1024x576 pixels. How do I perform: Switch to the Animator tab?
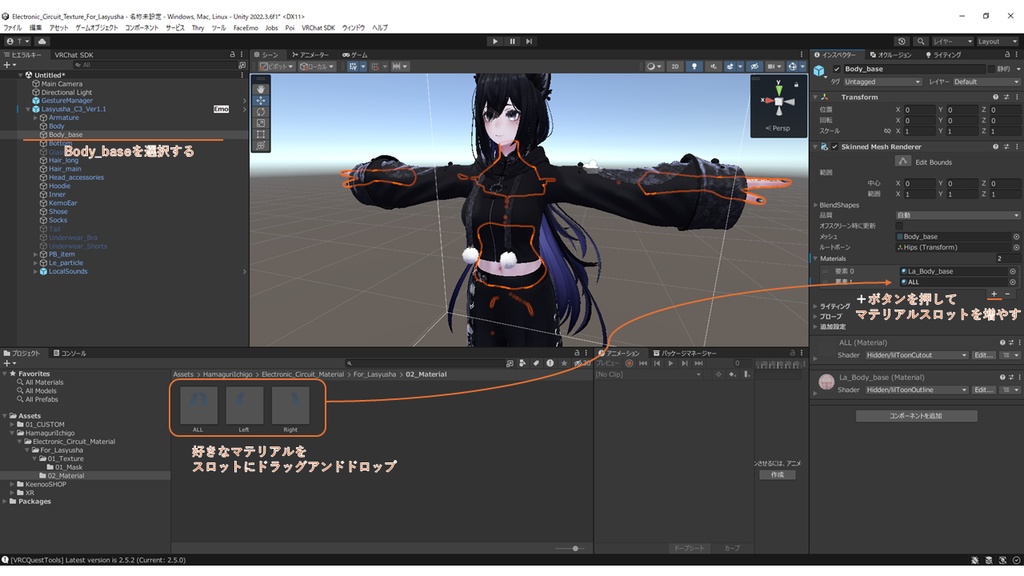click(310, 55)
